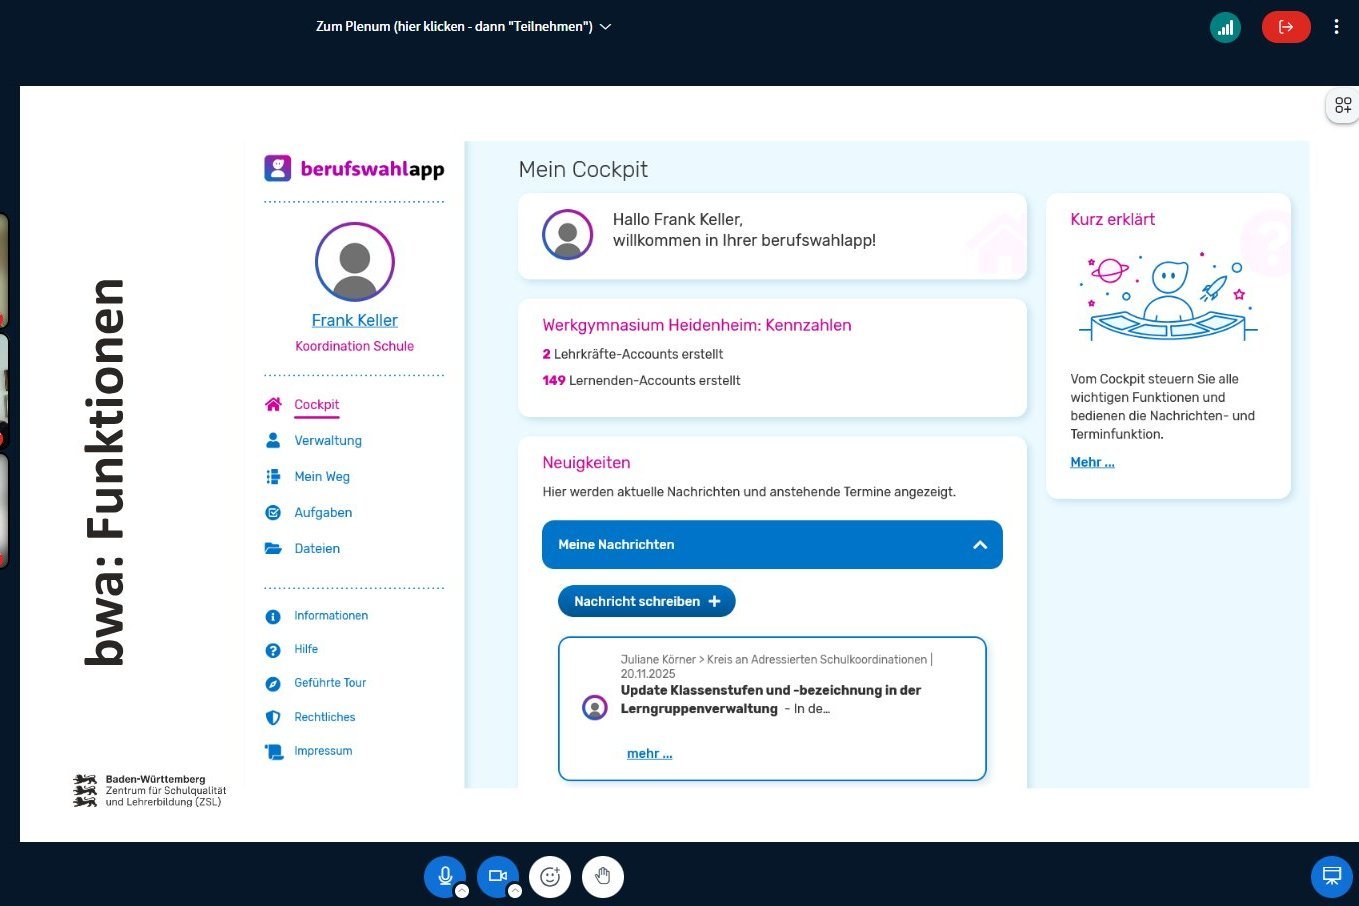Expand the camera options arrow
1359x906 pixels.
(514, 891)
